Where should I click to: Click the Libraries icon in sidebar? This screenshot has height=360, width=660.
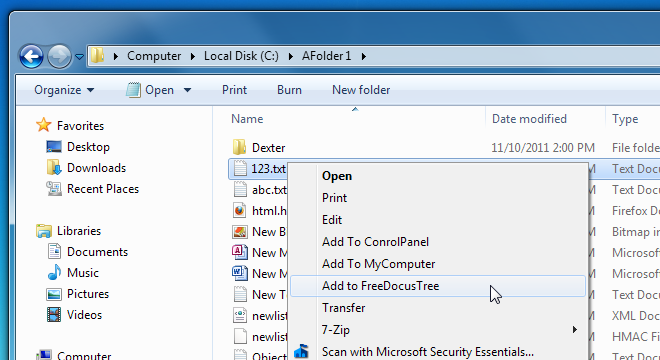[44, 231]
